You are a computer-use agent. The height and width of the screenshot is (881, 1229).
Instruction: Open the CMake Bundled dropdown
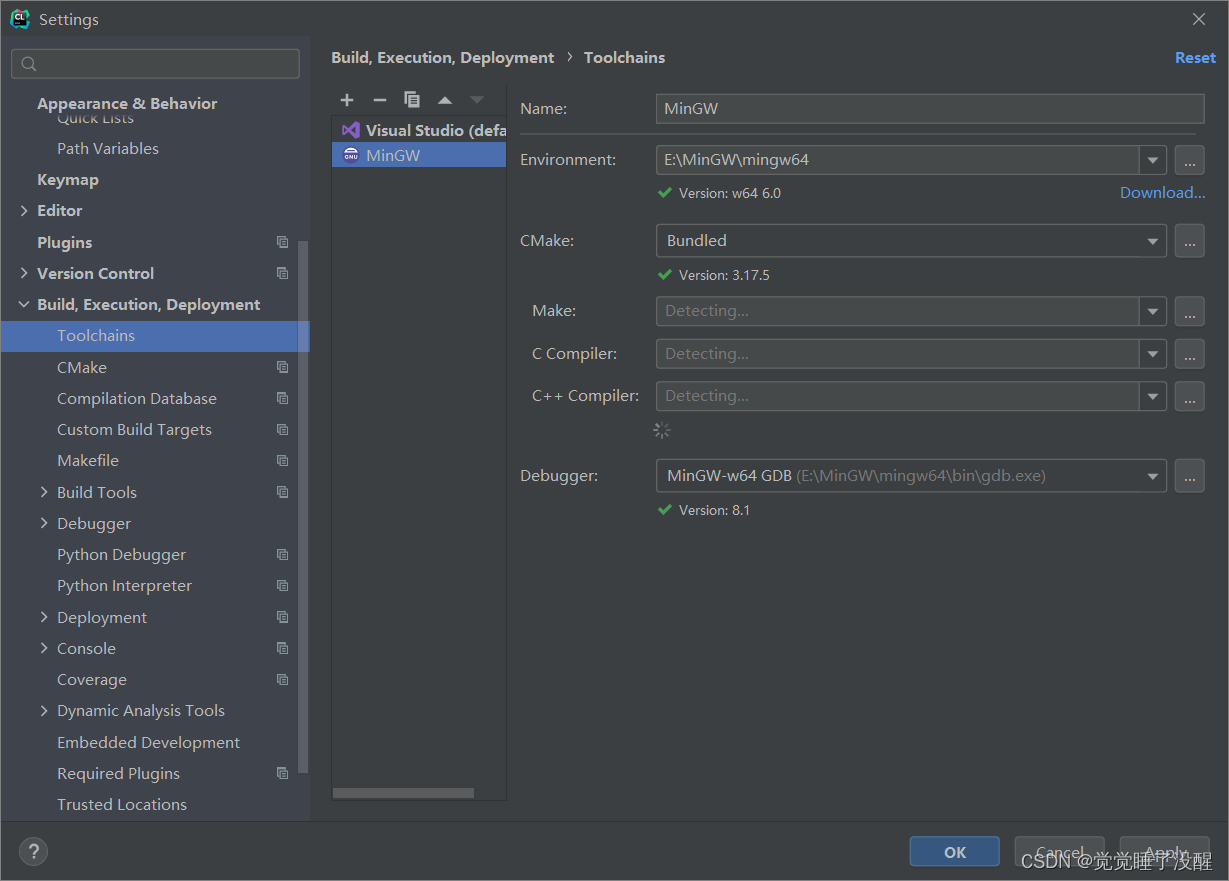click(x=1153, y=241)
